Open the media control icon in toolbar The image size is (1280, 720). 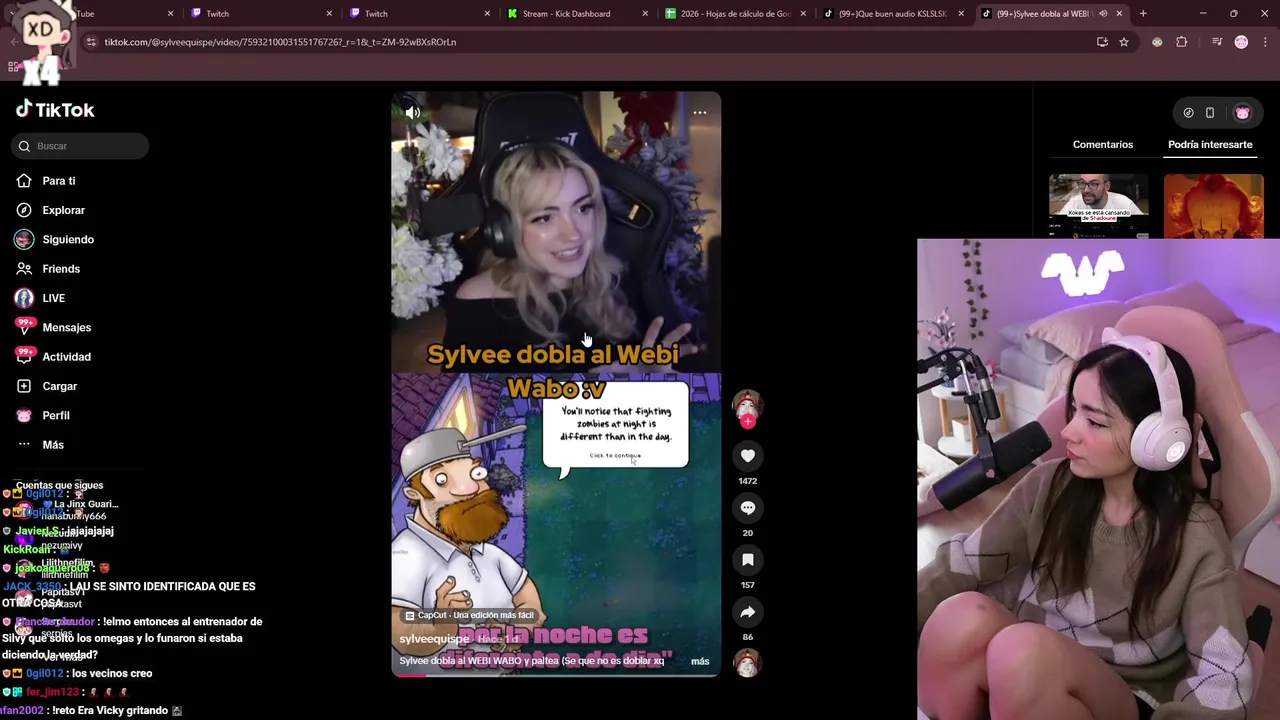tap(1217, 42)
